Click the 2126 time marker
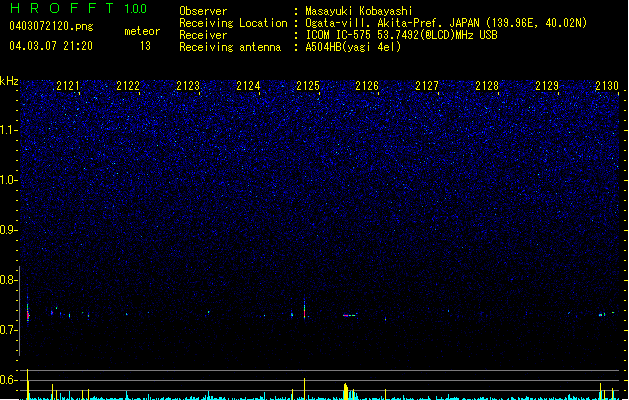Viewport: 629px width, 400px height. point(367,86)
